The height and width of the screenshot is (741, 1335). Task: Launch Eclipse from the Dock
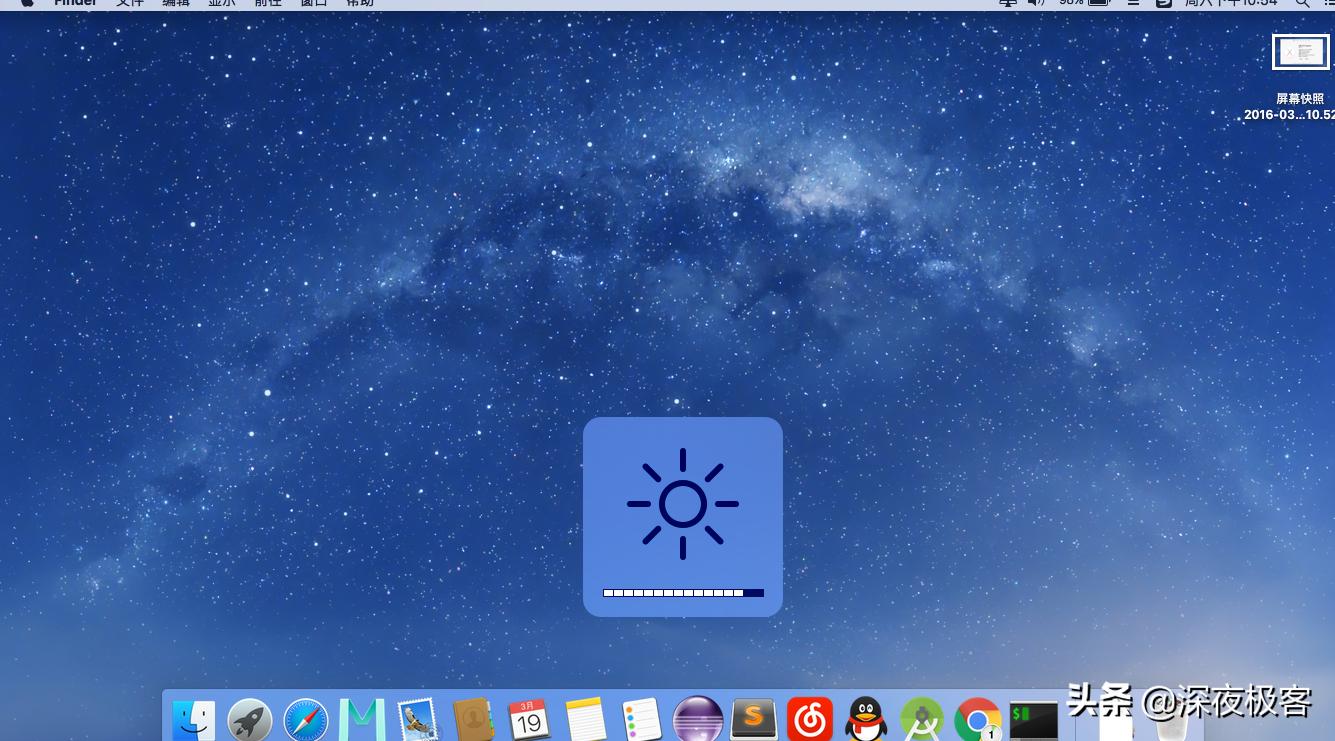click(x=698, y=719)
